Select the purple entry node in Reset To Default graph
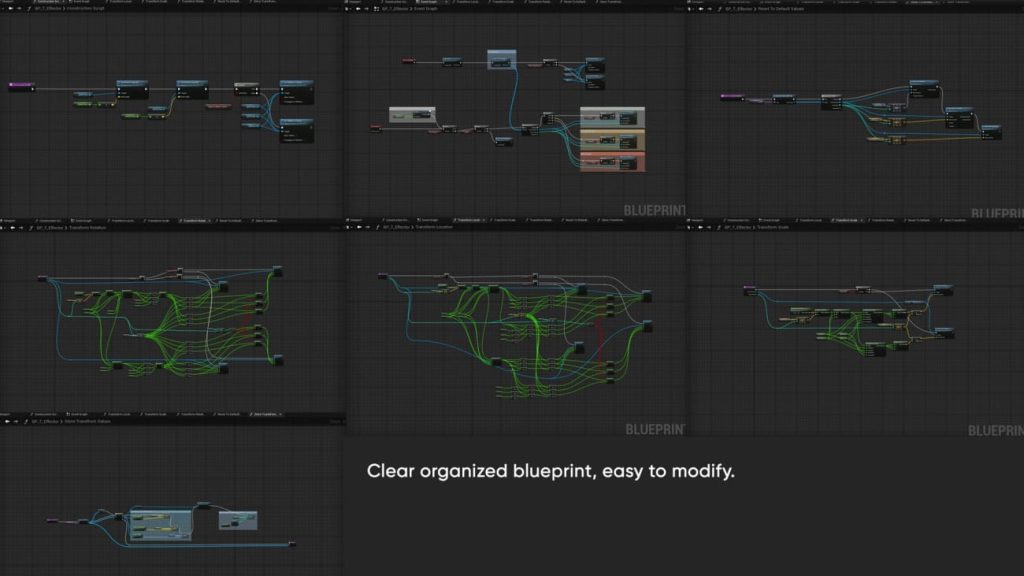 732,97
